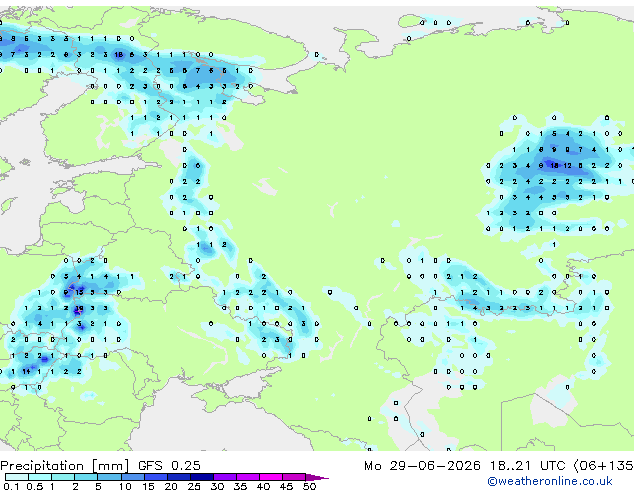Click the legend tick label "50"
The height and width of the screenshot is (490, 634).
coord(309,486)
